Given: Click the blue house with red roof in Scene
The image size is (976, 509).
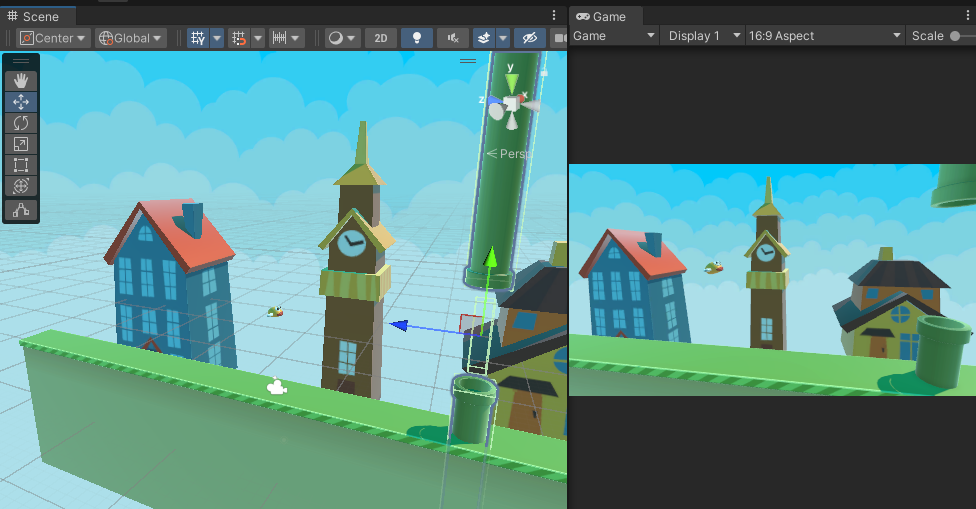Looking at the screenshot, I should pyautogui.click(x=171, y=286).
